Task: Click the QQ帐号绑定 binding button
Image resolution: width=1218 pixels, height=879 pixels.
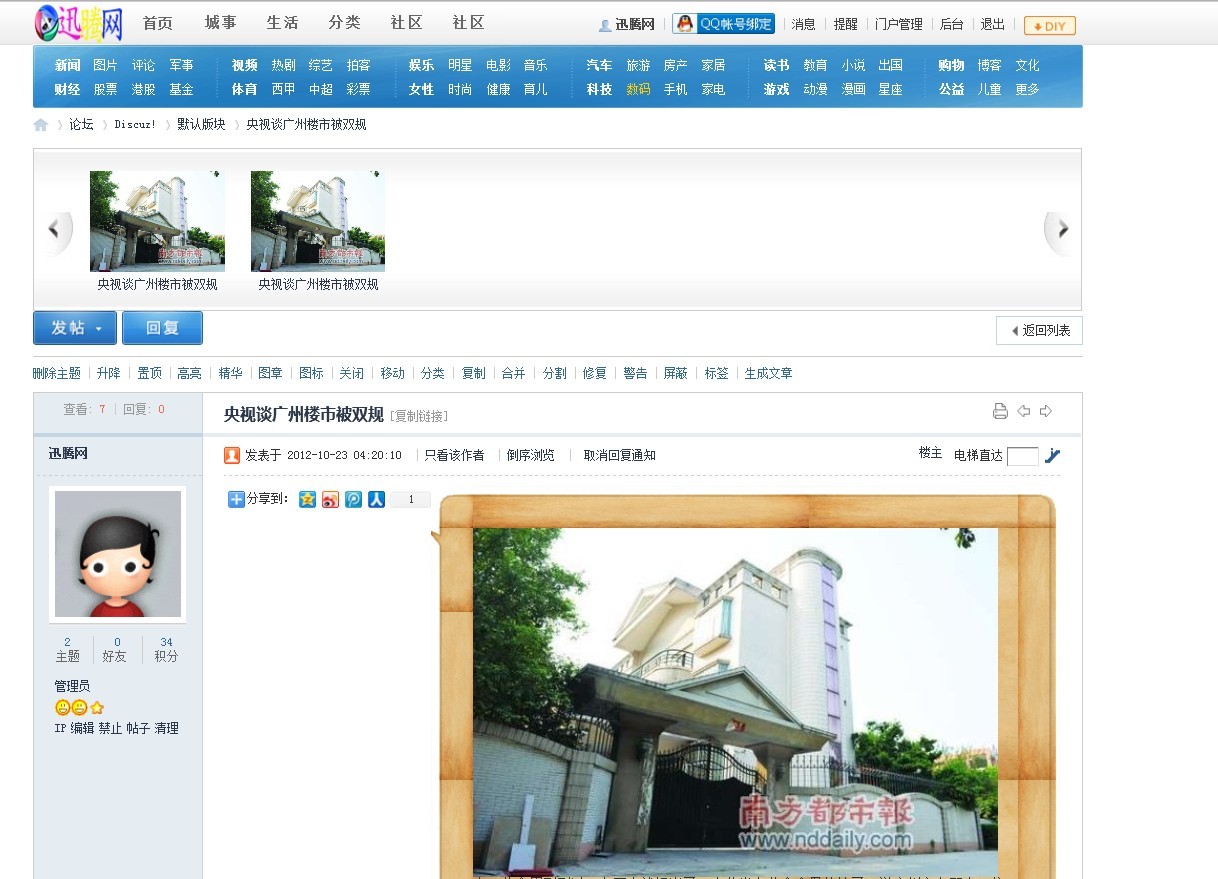Action: click(x=724, y=24)
